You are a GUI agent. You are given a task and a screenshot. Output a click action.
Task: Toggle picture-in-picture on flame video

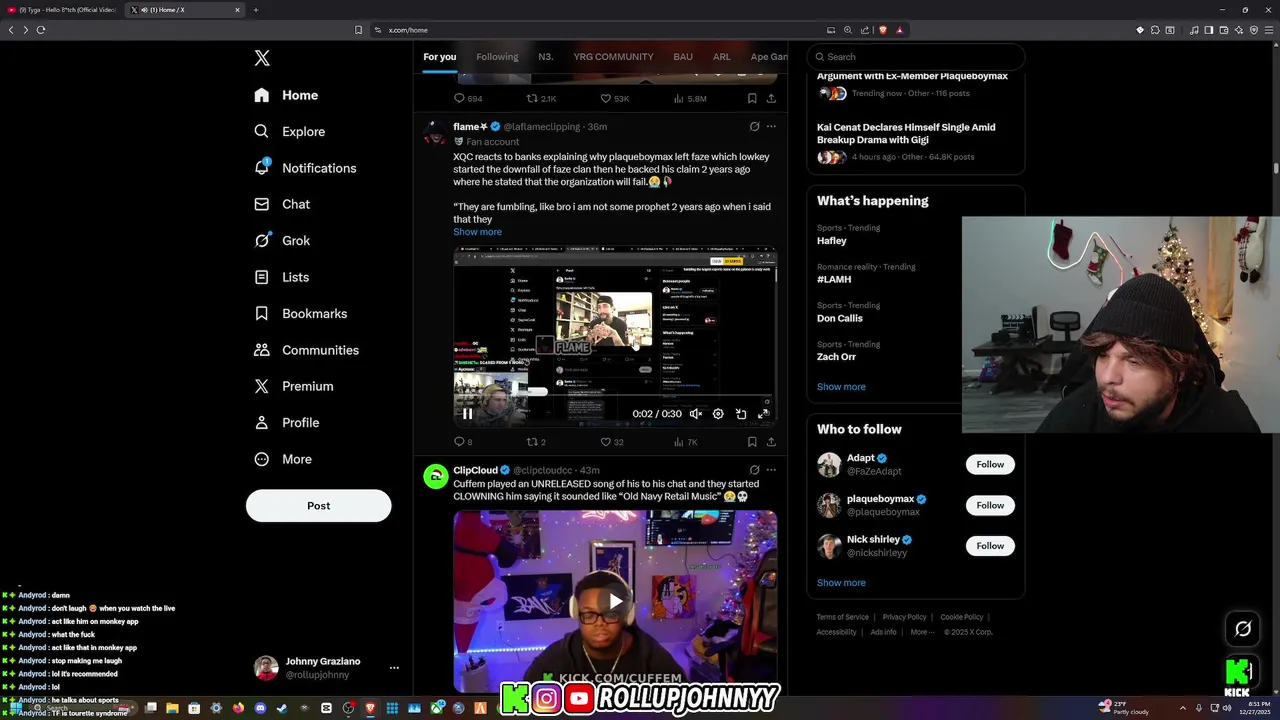coord(741,414)
